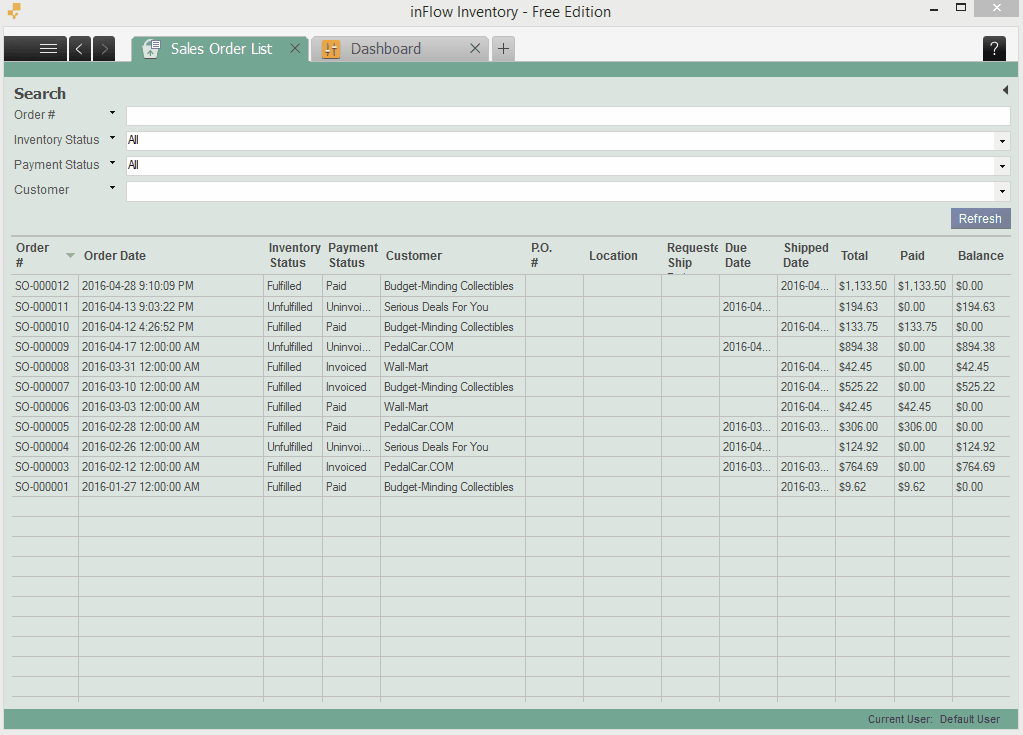Click order date 2016-04-13 9:03:22 PM
Viewport: 1023px width, 735px height.
tap(138, 307)
